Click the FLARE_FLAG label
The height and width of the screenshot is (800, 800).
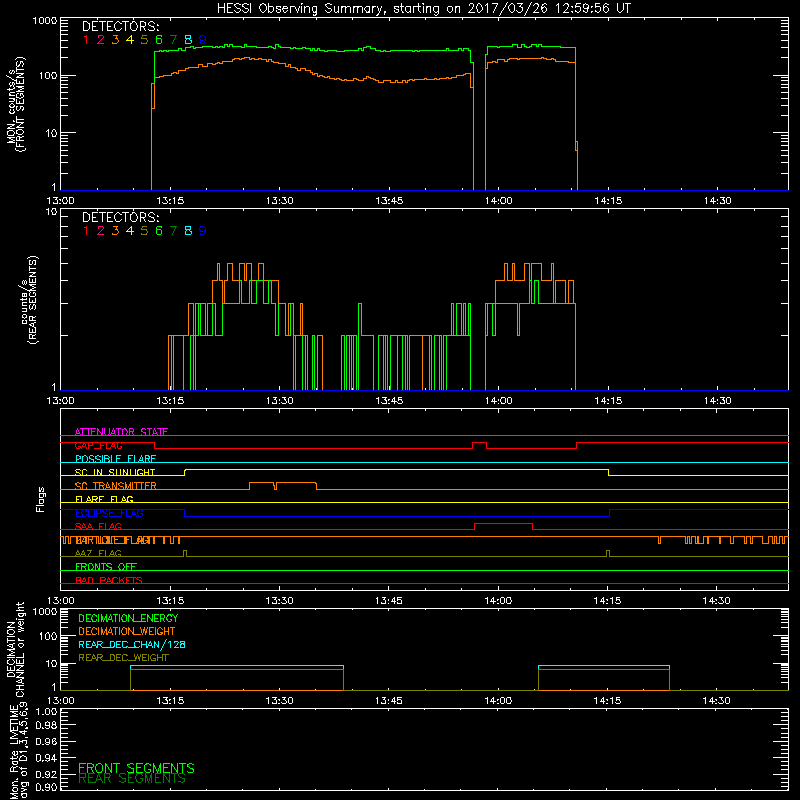point(104,499)
